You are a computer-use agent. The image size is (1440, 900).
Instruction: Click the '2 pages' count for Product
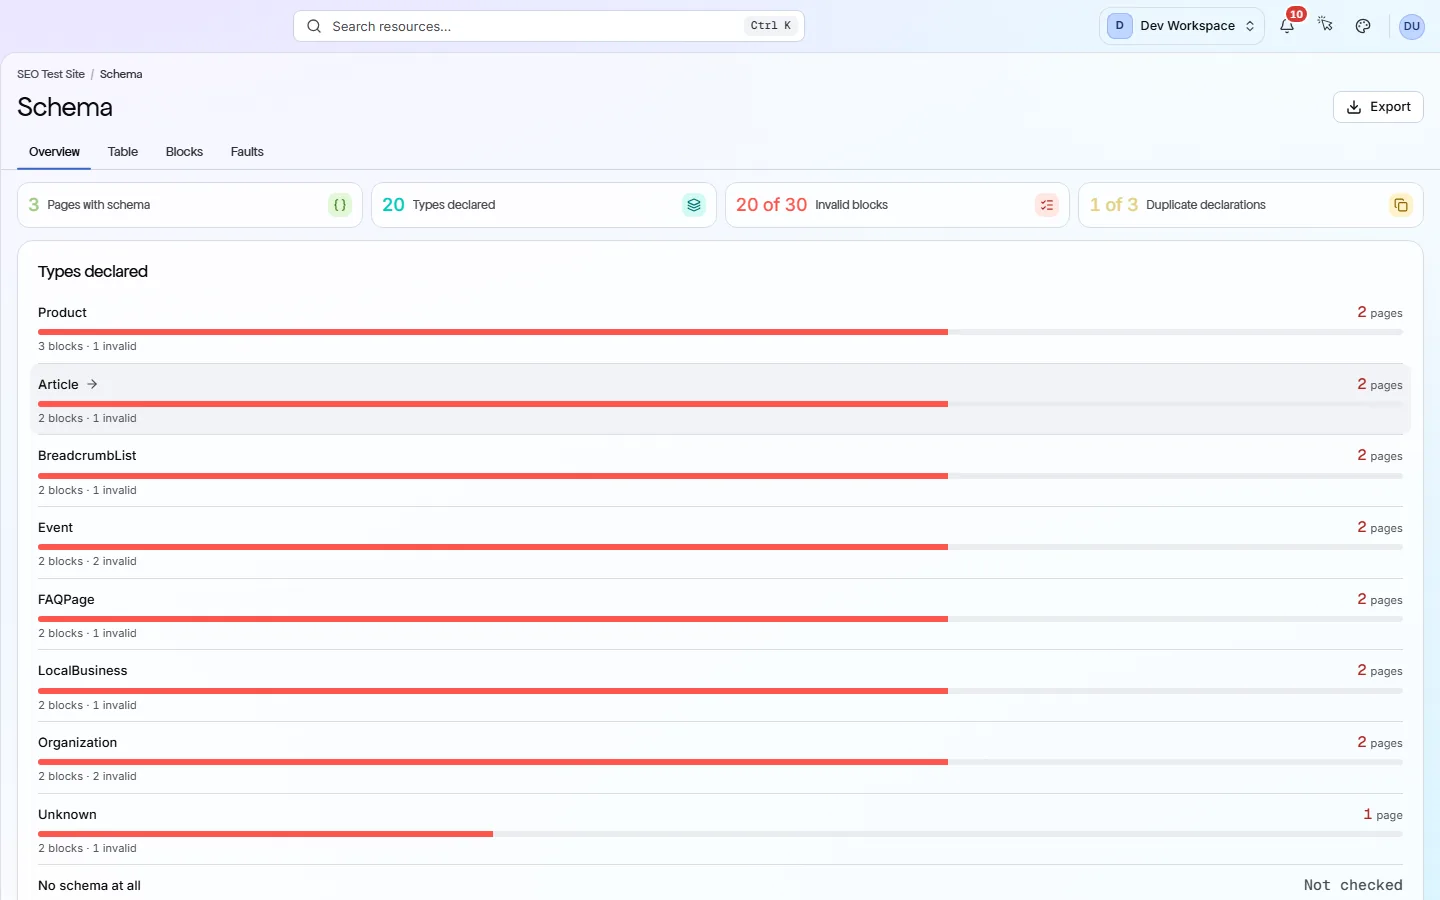(x=1380, y=313)
